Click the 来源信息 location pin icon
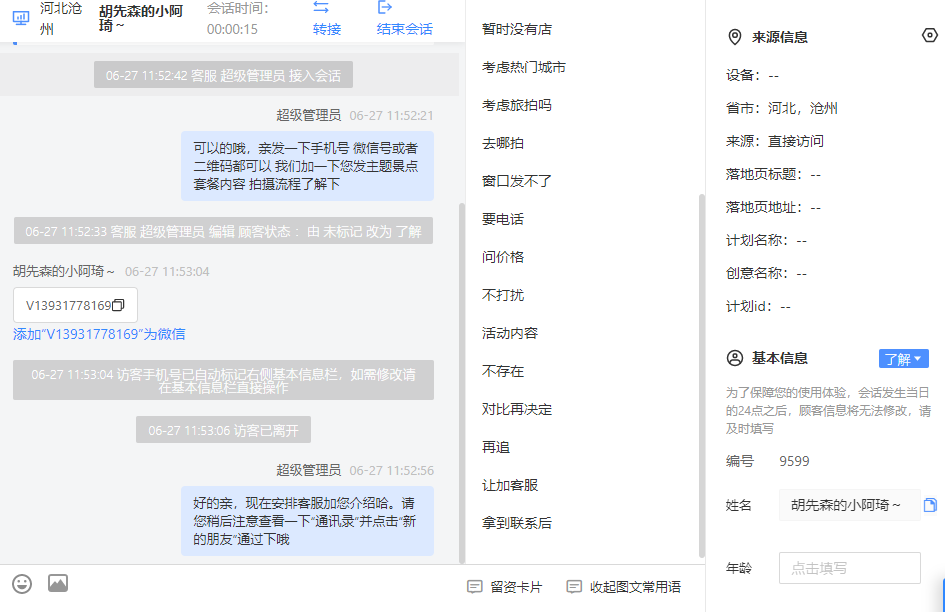945x612 pixels. tap(735, 37)
